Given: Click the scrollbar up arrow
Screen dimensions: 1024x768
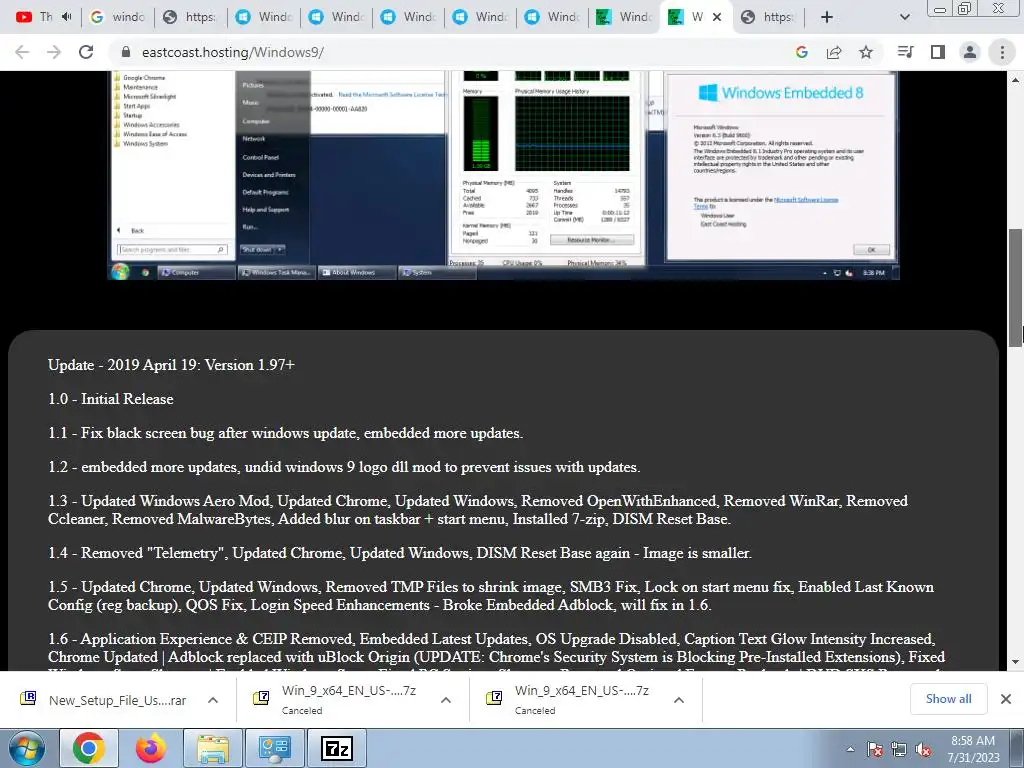Looking at the screenshot, I should (x=1016, y=80).
